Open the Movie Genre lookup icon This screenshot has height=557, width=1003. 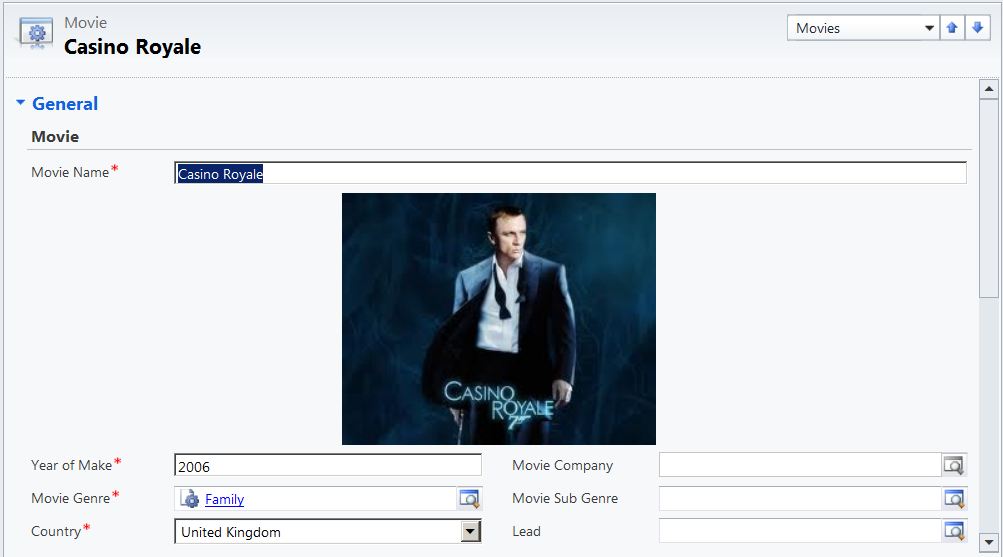pyautogui.click(x=469, y=498)
